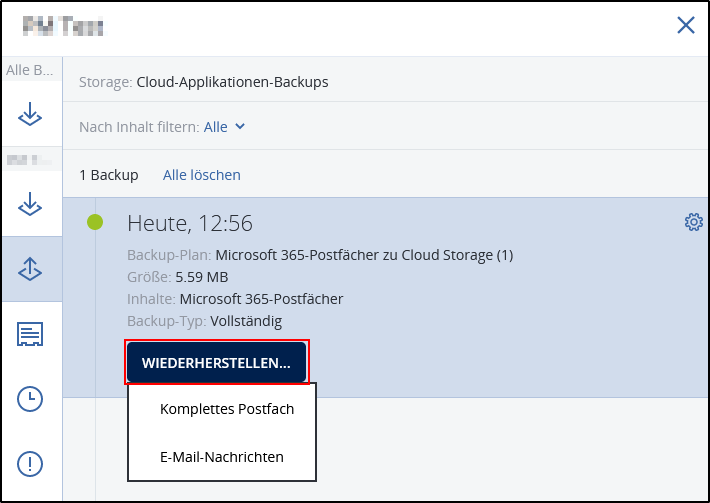This screenshot has height=503, width=710.
Task: Open the WIEDERHERSTELLEN... dropdown button
Action: coord(216,362)
